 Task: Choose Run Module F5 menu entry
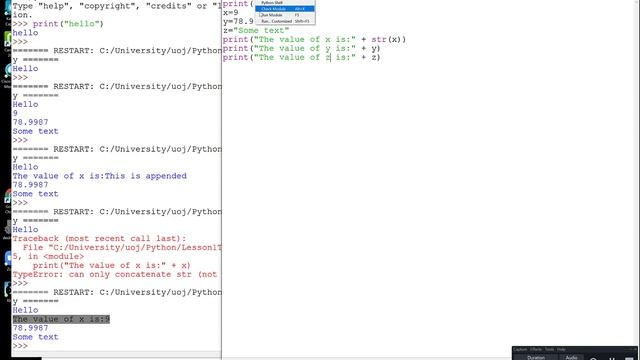[285, 15]
